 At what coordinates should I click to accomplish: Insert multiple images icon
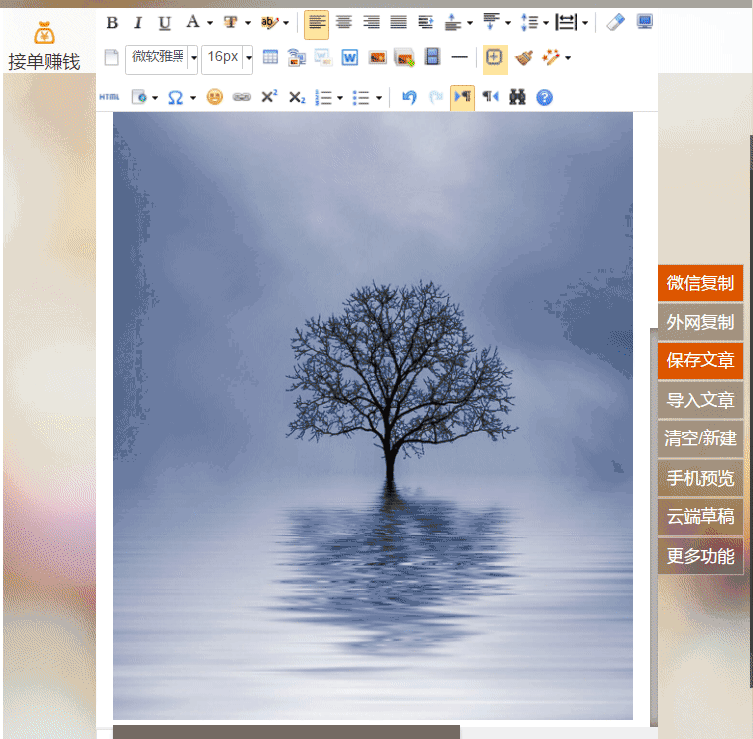[x=404, y=58]
